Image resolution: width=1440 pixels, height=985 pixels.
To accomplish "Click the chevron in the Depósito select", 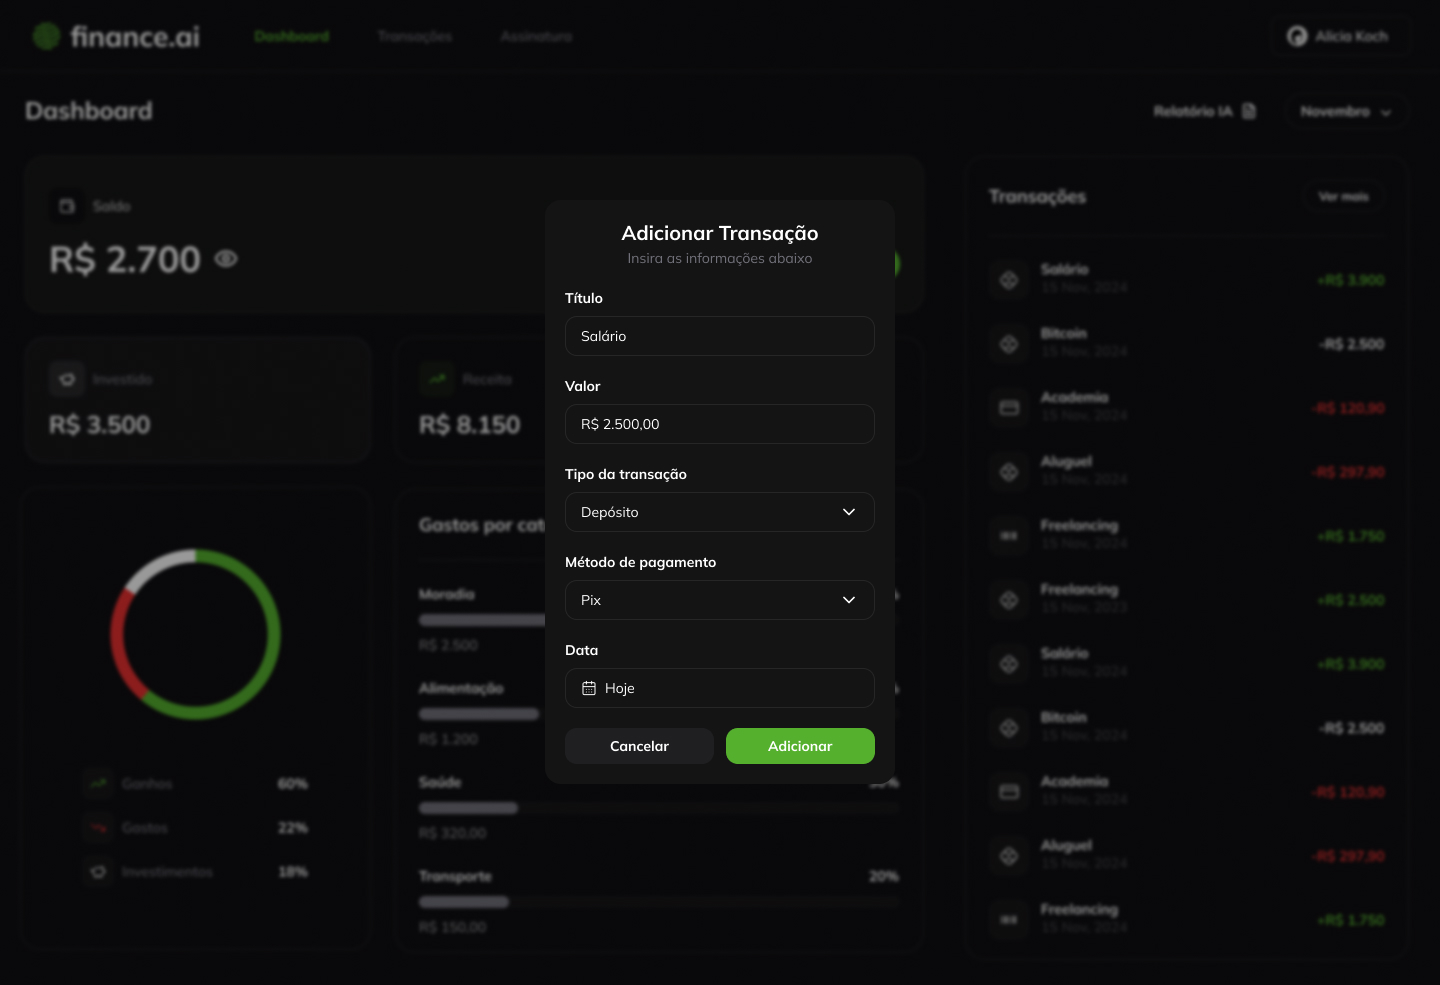I will [x=849, y=512].
